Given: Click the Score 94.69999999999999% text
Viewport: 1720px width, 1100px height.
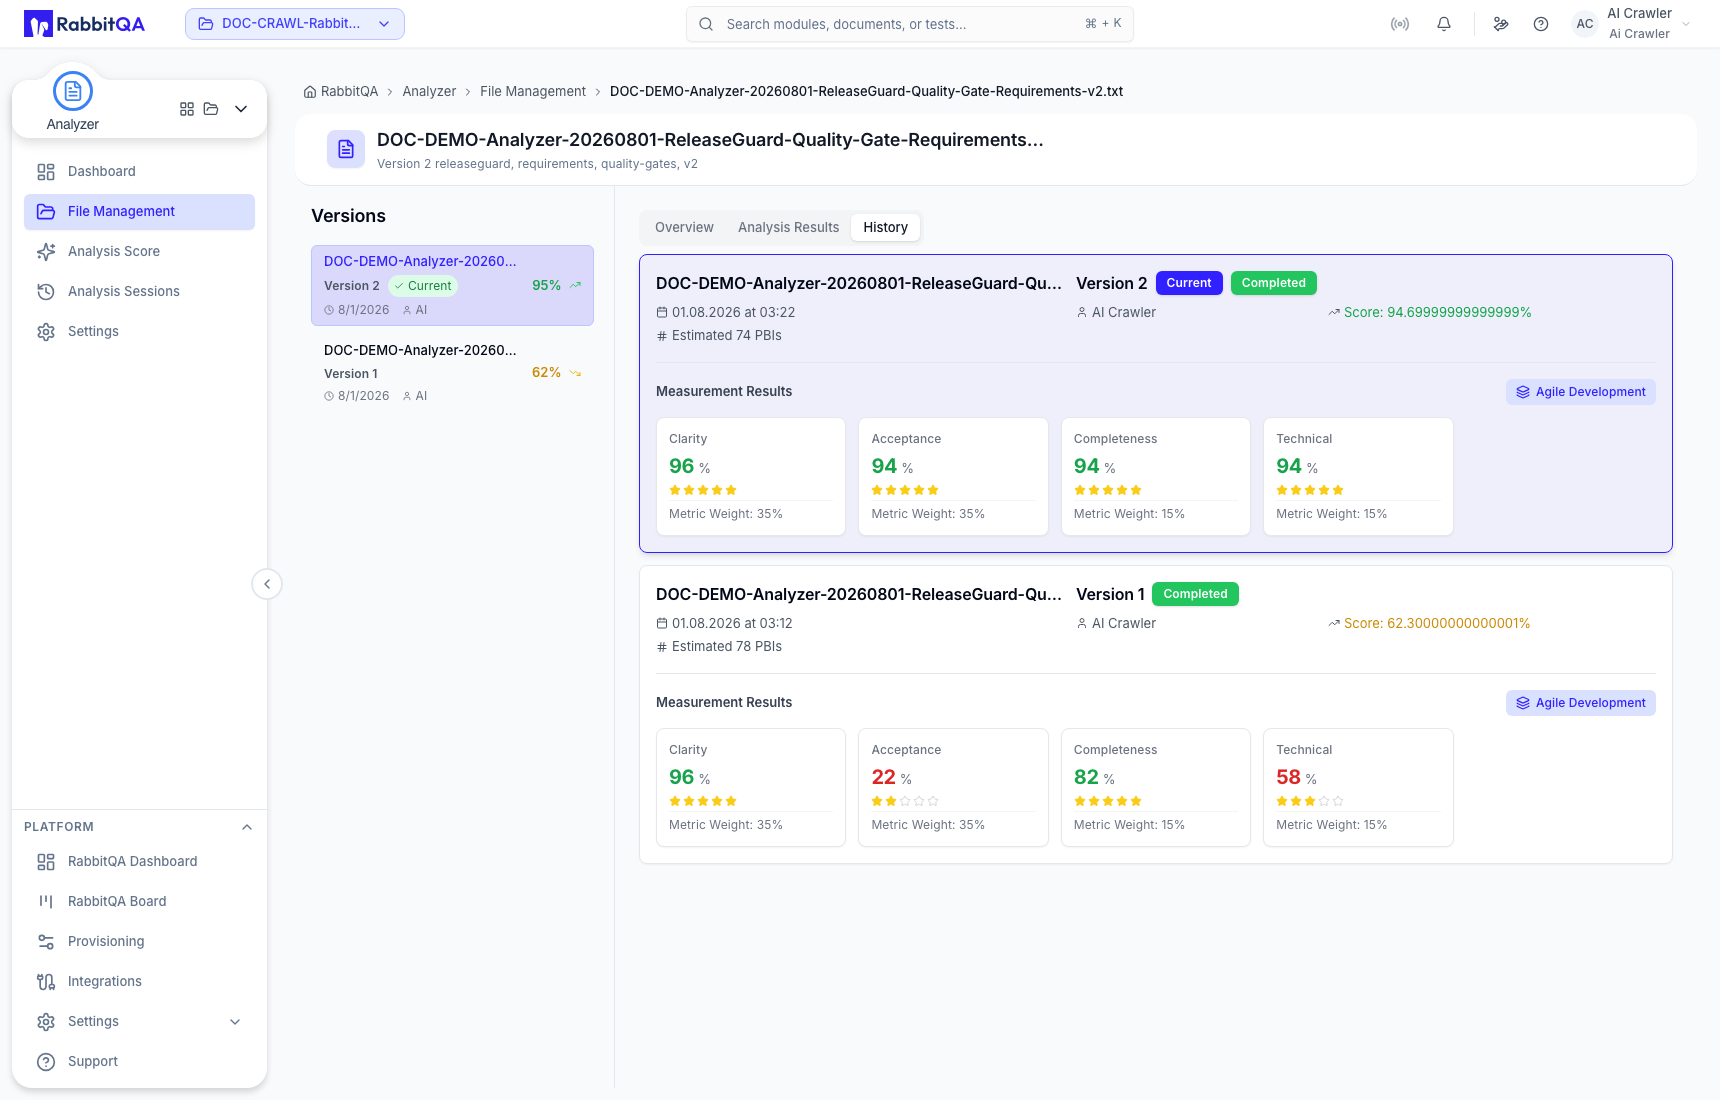Looking at the screenshot, I should (1438, 312).
